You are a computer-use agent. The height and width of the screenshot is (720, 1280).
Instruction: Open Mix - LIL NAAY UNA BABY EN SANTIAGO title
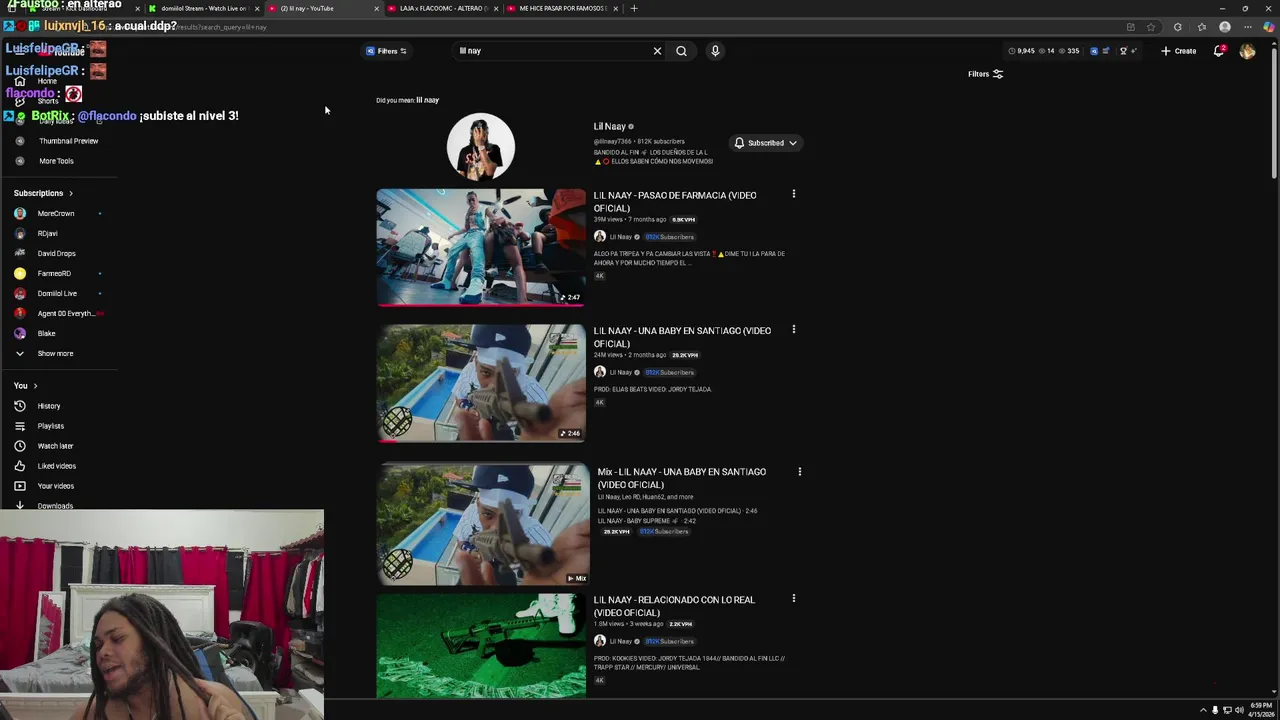pyautogui.click(x=682, y=478)
